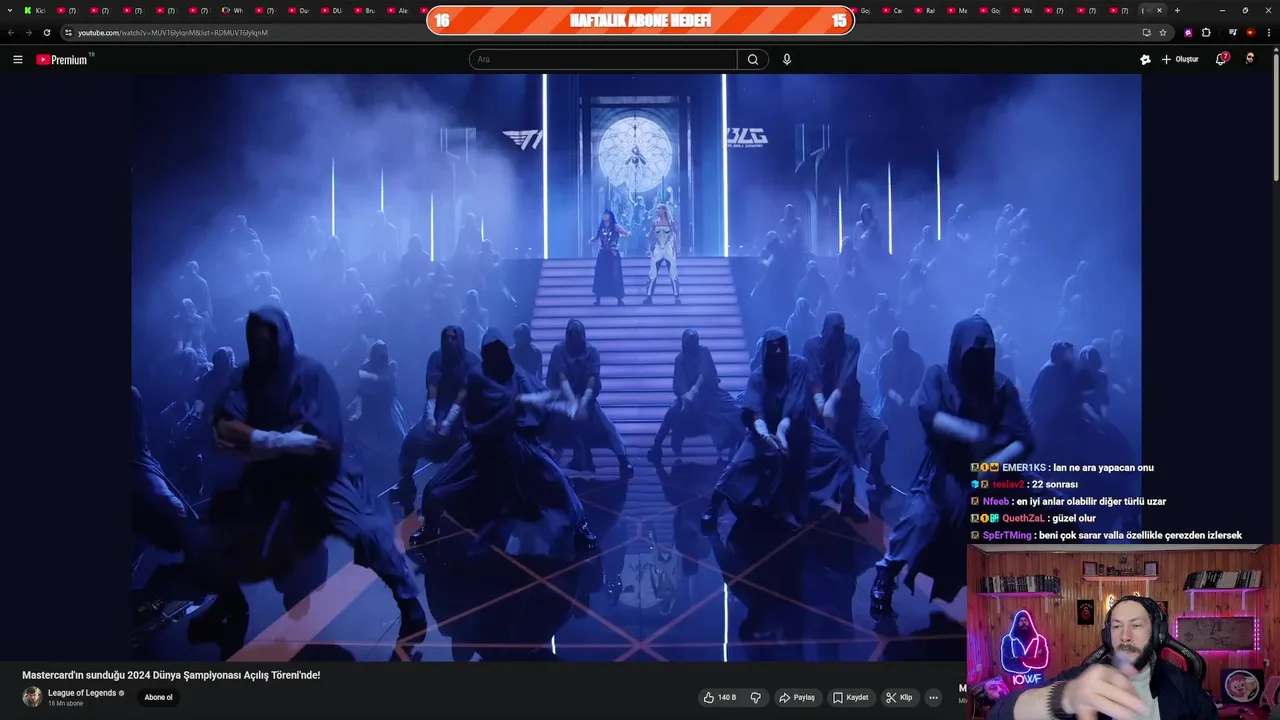Click the YouTube search input field
1280x720 pixels.
click(x=603, y=60)
